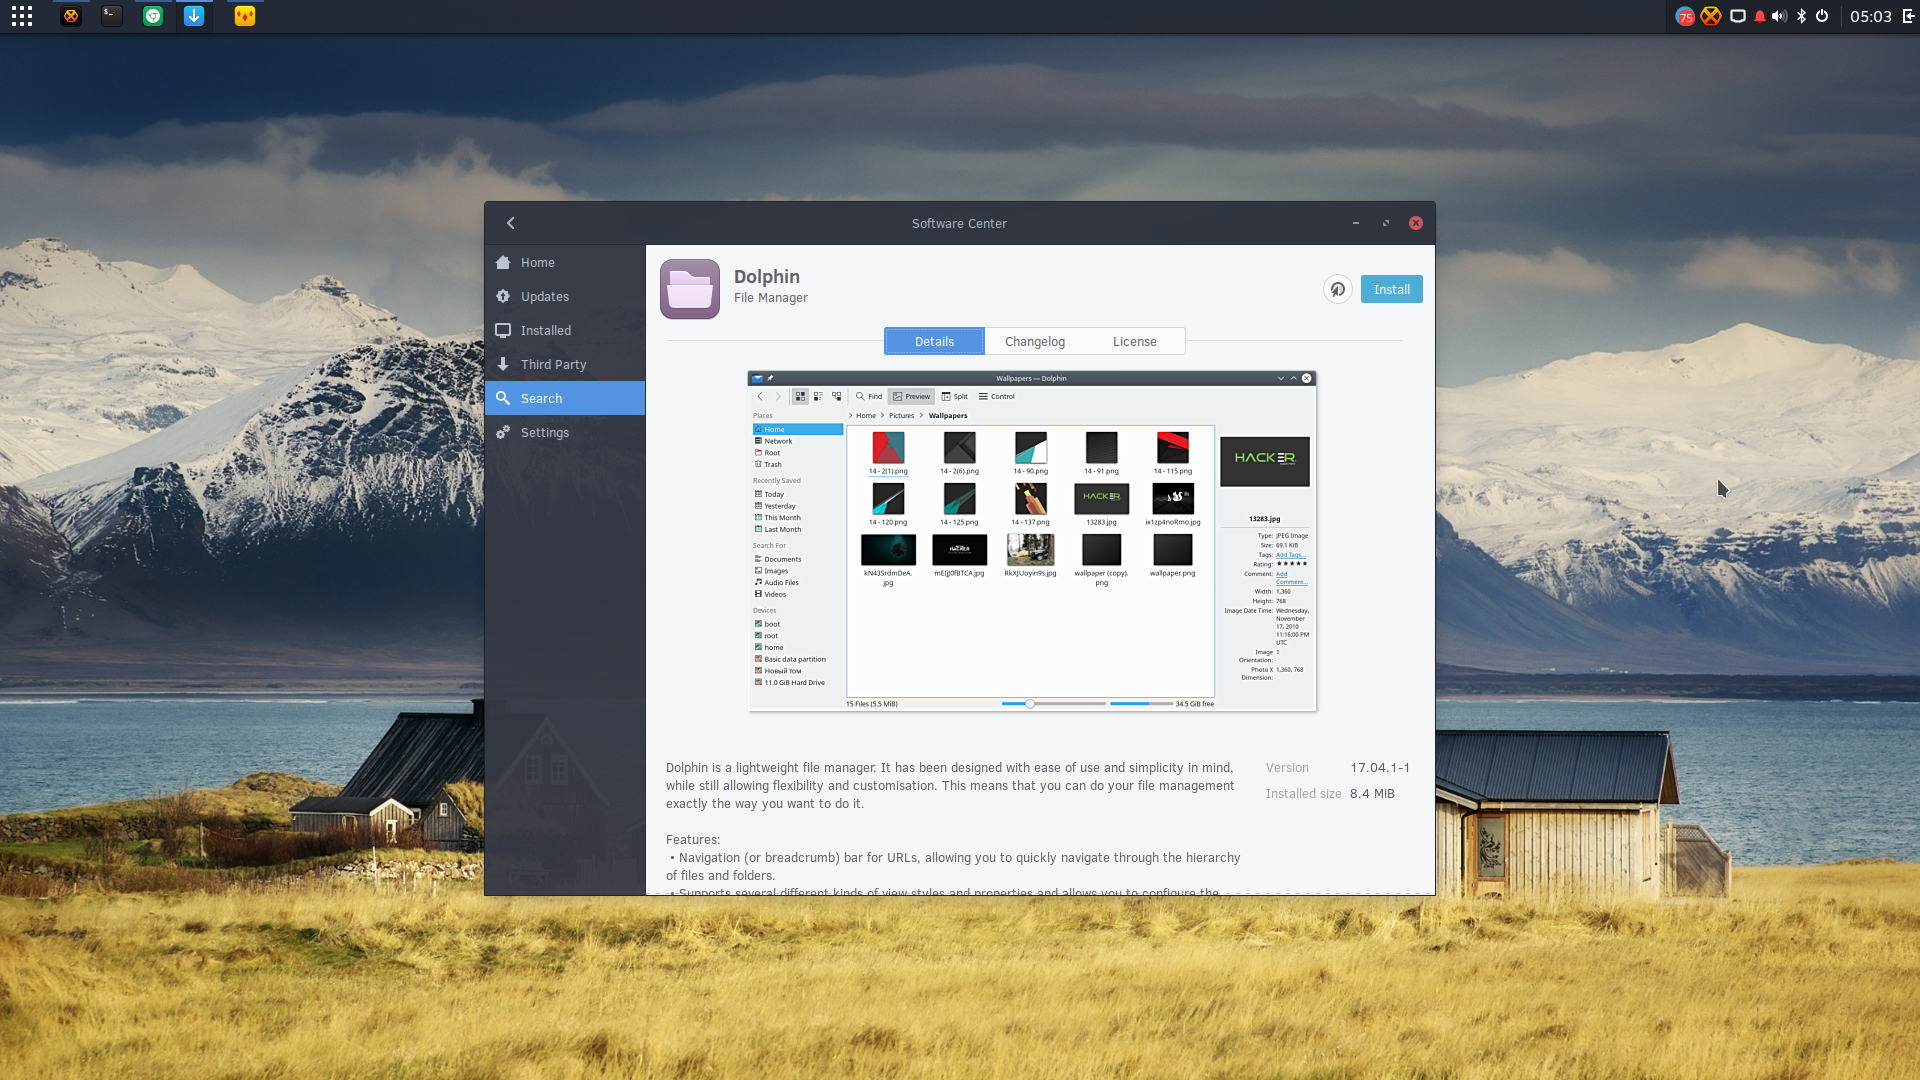Select Search in the sidebar
This screenshot has height=1080, width=1920.
pos(565,398)
